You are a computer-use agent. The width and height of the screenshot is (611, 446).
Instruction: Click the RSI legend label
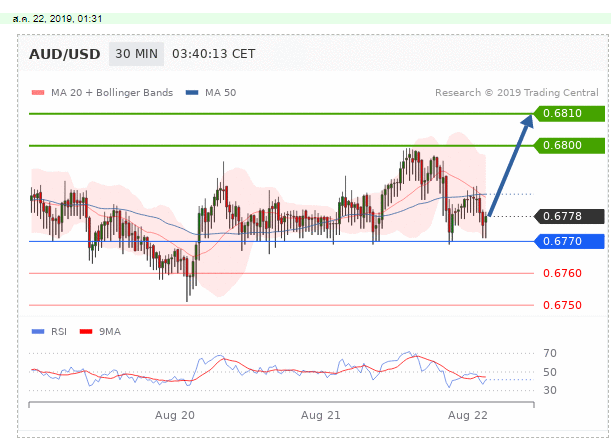point(59,332)
